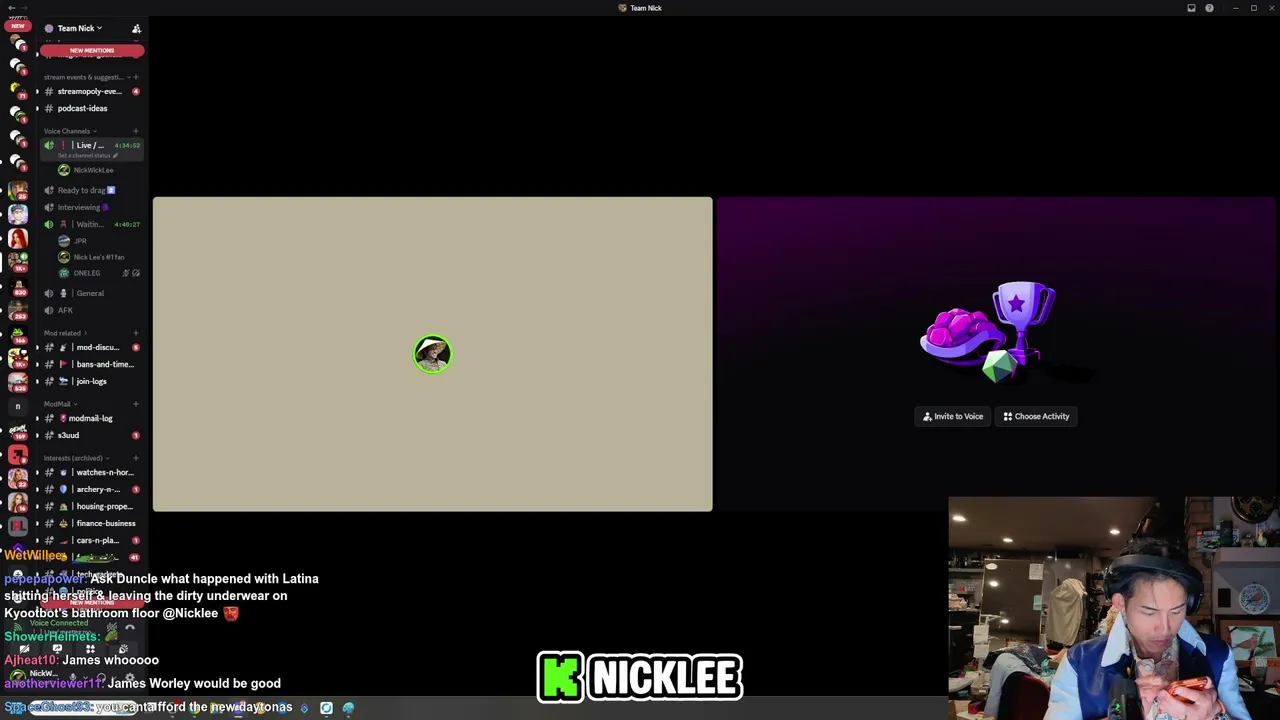Open the red-haired avatar server icon
The width and height of the screenshot is (1280, 720).
[x=17, y=239]
